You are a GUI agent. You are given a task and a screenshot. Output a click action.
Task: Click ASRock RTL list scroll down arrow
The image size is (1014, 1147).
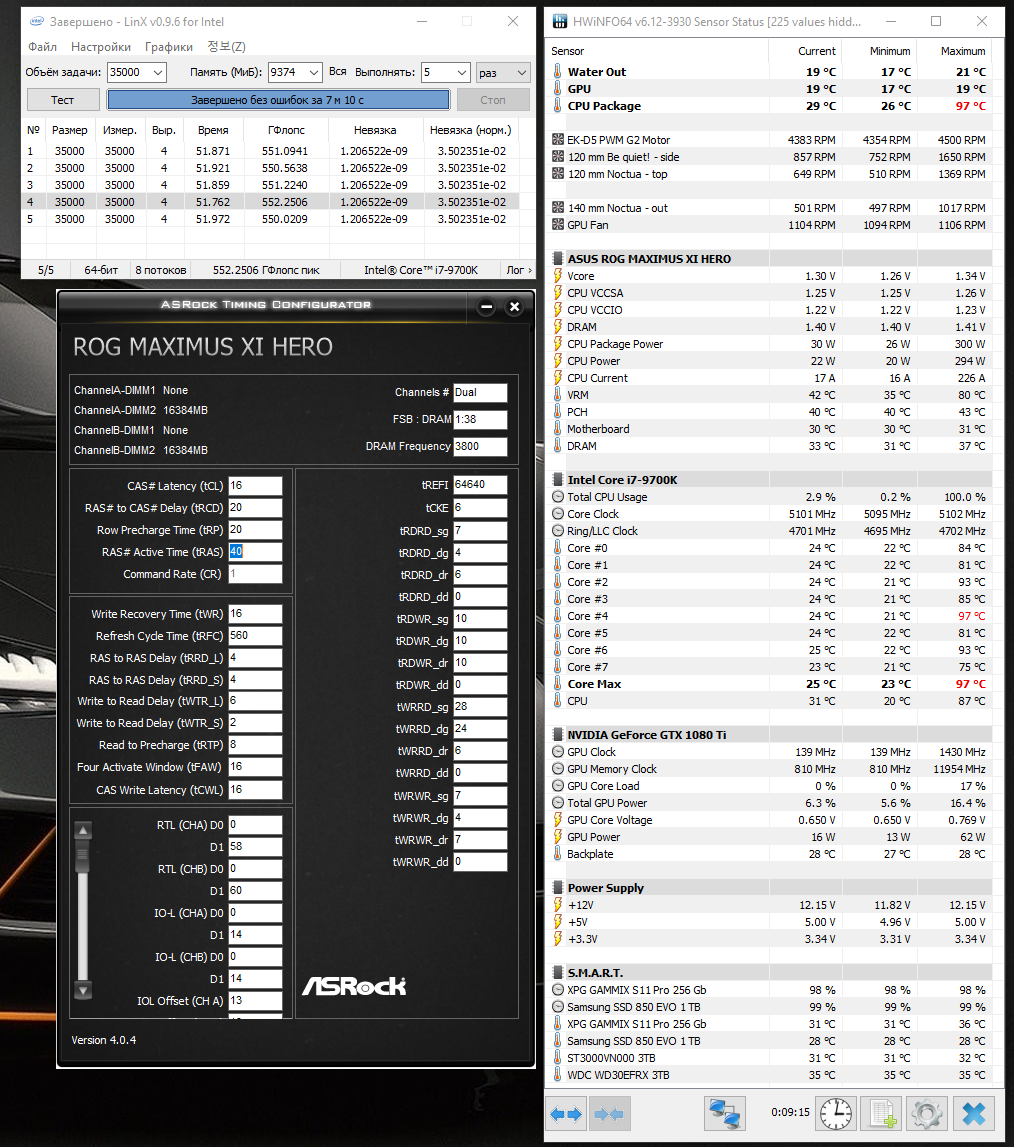(83, 991)
